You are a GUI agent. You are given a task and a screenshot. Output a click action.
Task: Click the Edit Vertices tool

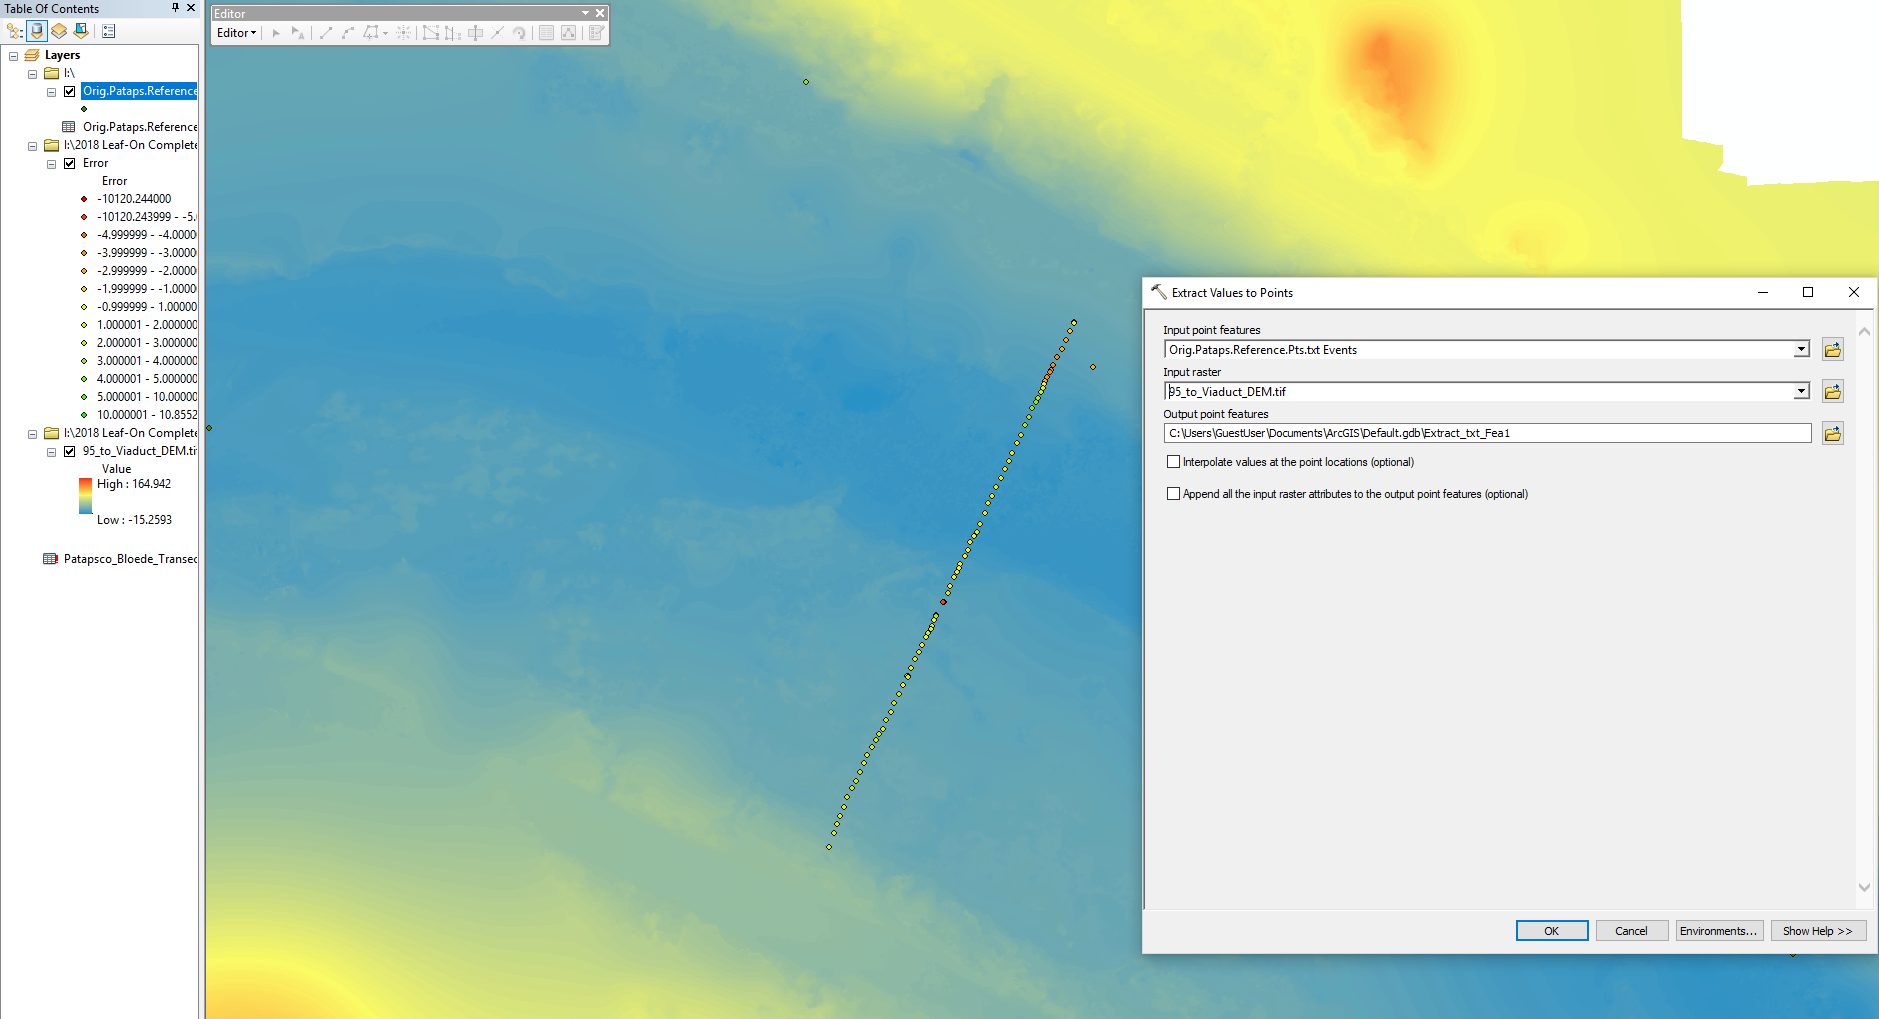click(430, 33)
